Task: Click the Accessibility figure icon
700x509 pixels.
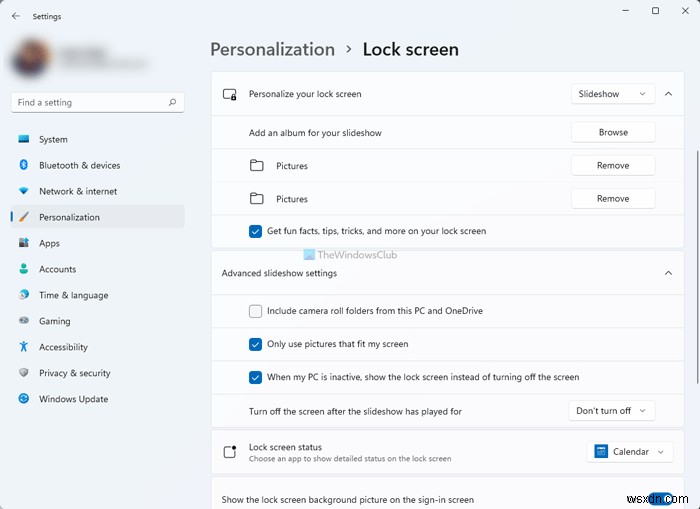Action: point(24,346)
